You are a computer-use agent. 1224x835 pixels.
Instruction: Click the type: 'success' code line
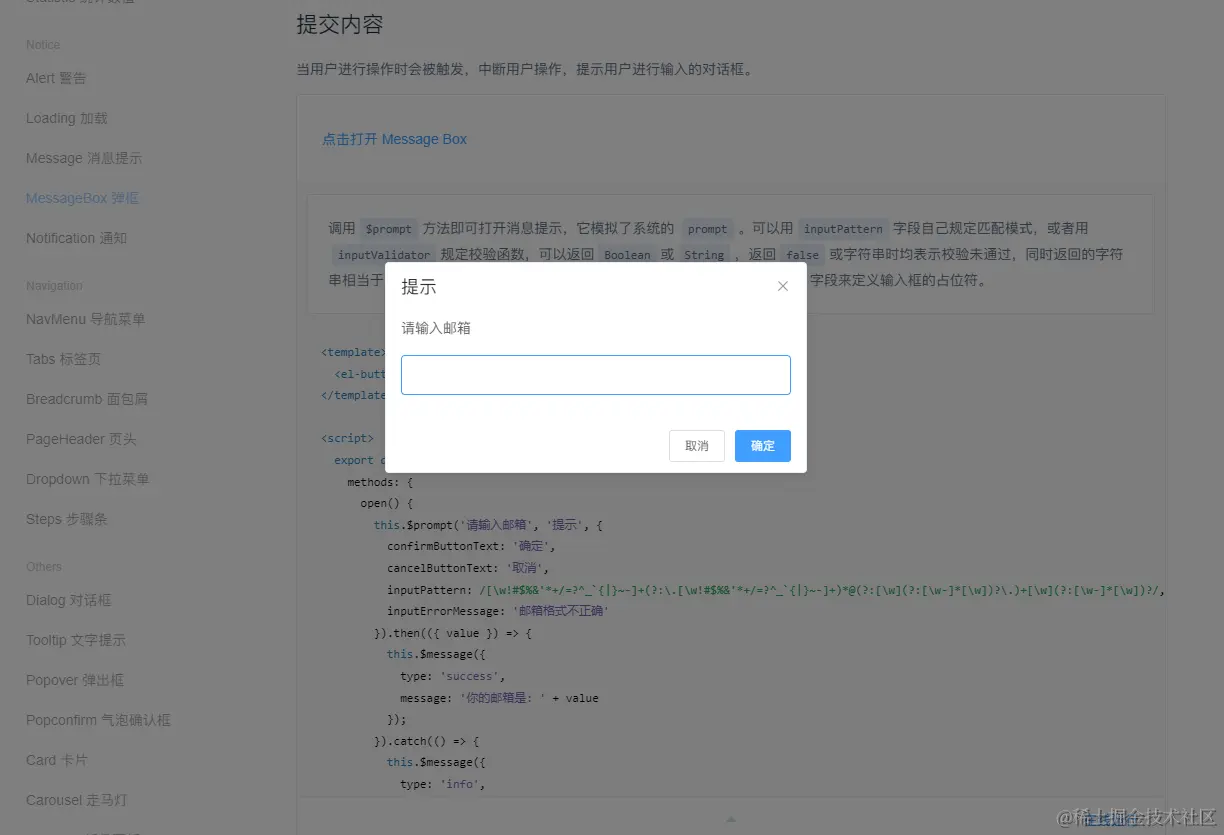point(453,676)
